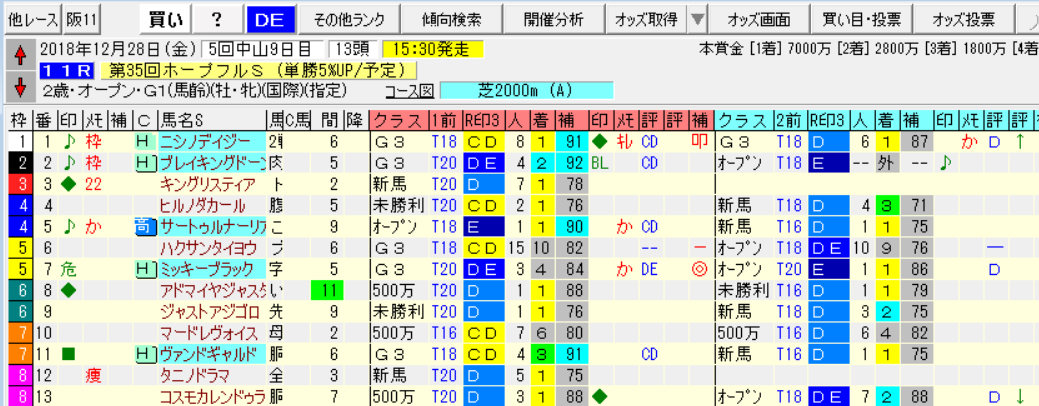Click diamond mark in キングリスティア row
Image resolution: width=1039 pixels, height=406 pixels.
tap(68, 183)
